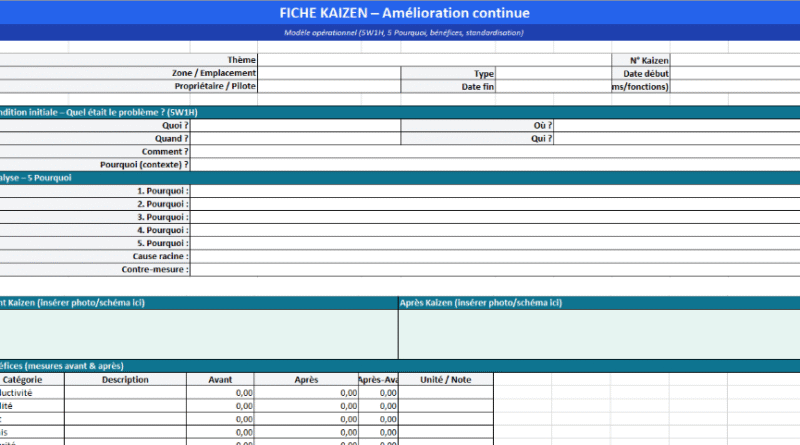
Task: Click the empty Thème input cell
Action: (434, 60)
